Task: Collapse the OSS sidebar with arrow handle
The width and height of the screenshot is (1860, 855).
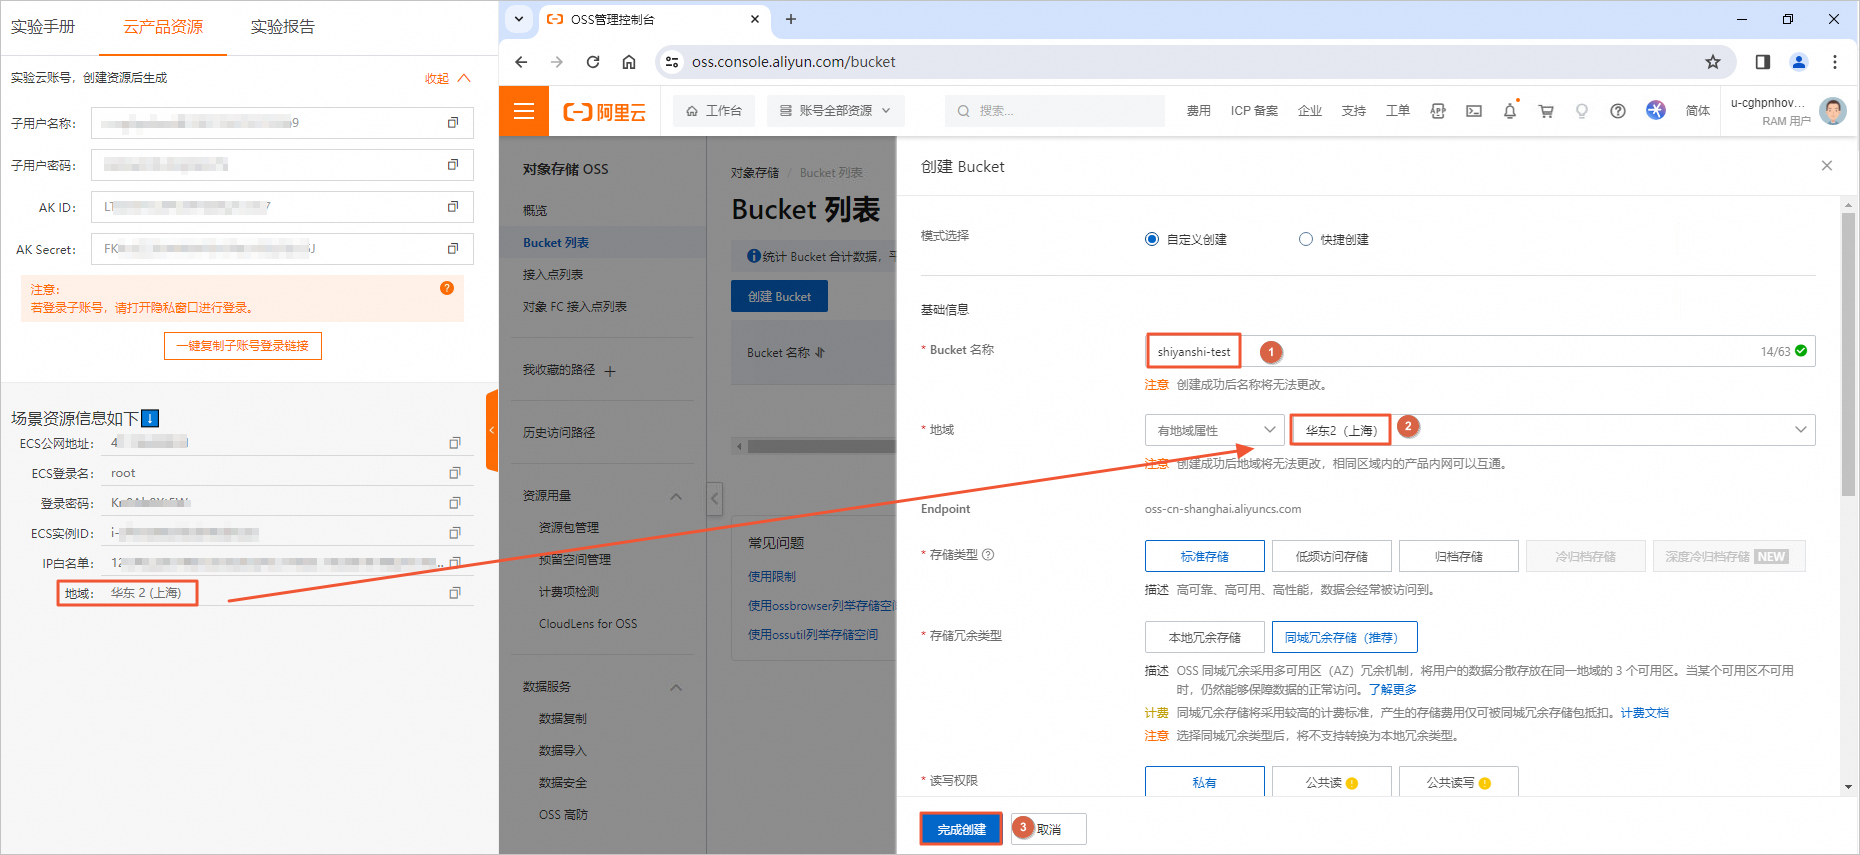Action: pos(715,497)
